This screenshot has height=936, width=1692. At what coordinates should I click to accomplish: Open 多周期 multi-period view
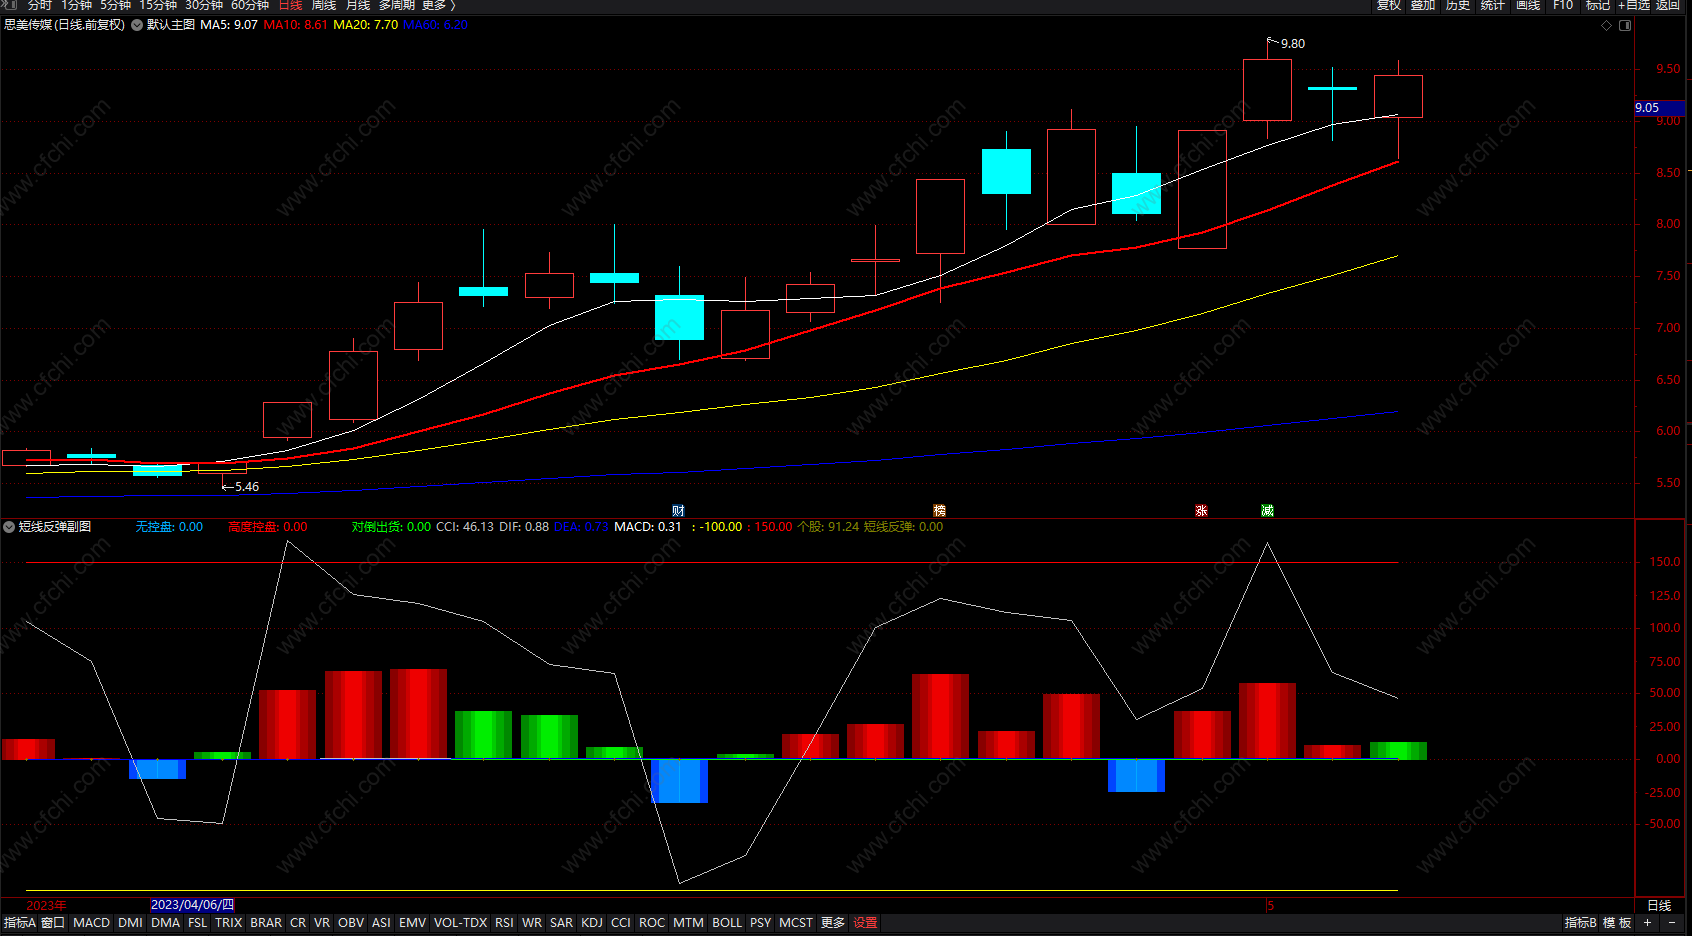[x=397, y=5]
